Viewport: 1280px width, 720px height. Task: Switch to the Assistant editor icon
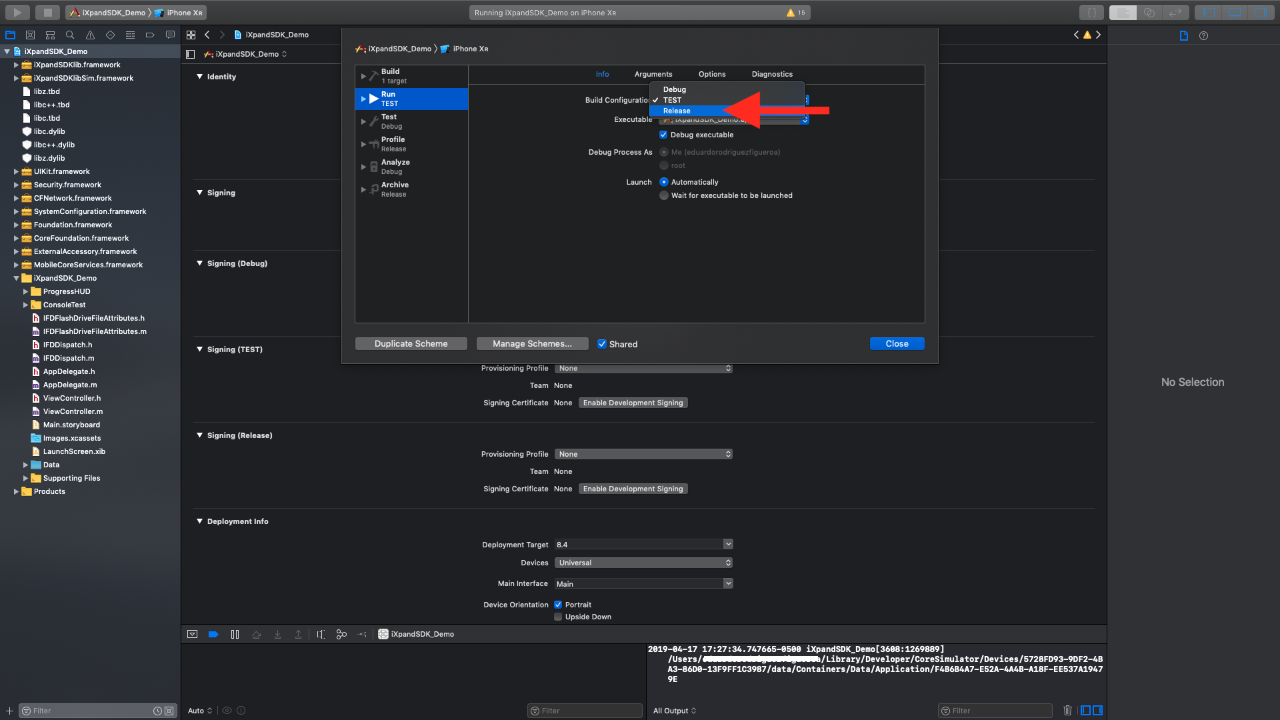pos(1149,12)
